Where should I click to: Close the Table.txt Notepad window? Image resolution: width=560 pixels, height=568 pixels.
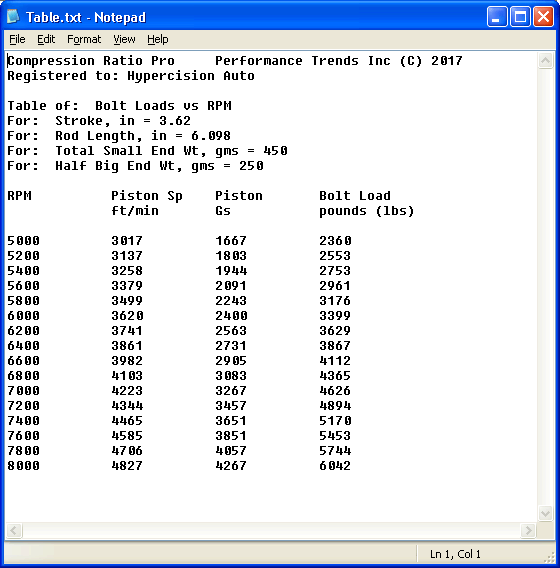coord(543,17)
